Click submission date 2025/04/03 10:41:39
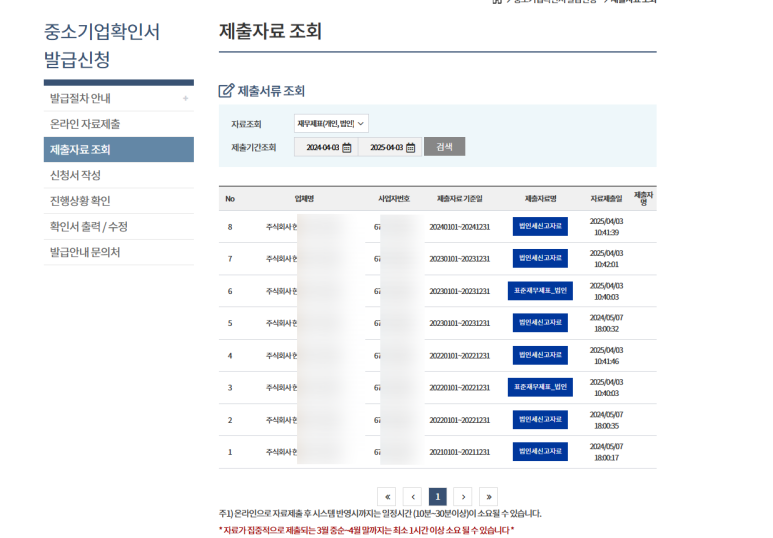The image size is (773, 538). 606,227
